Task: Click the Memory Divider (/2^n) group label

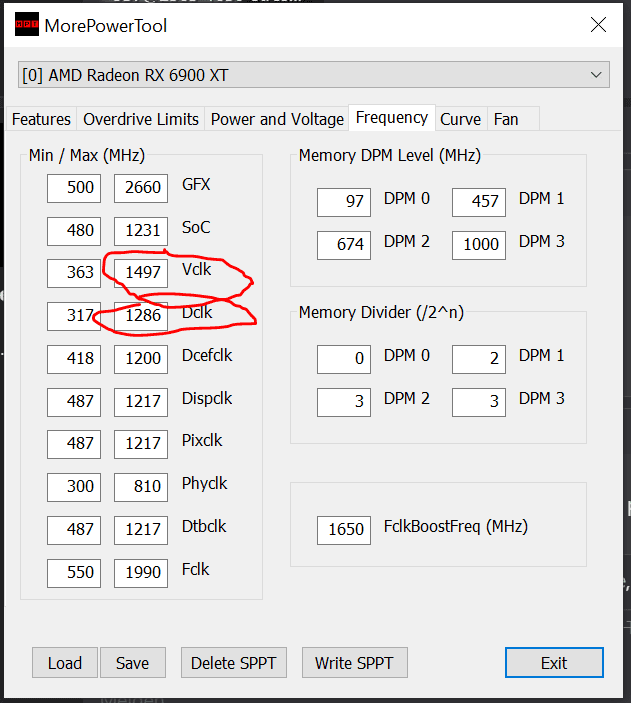Action: (381, 312)
